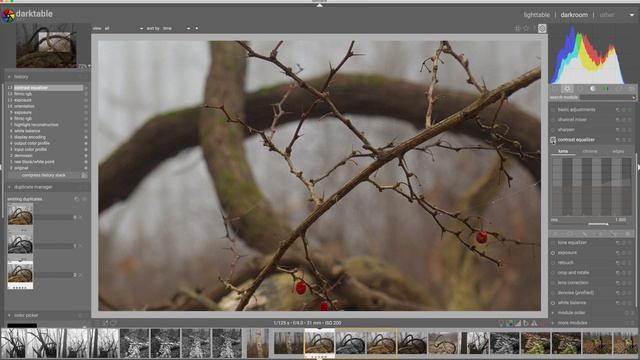Click the black color picker swatch

pyautogui.click(x=22, y=325)
